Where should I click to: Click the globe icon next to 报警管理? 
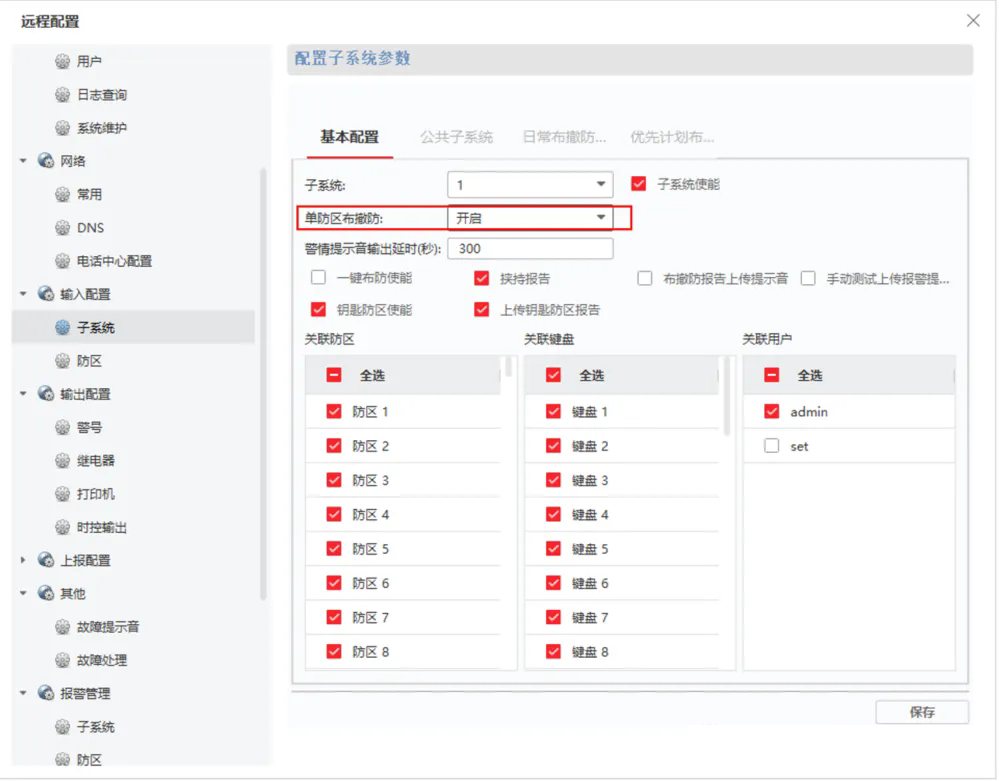coord(45,693)
